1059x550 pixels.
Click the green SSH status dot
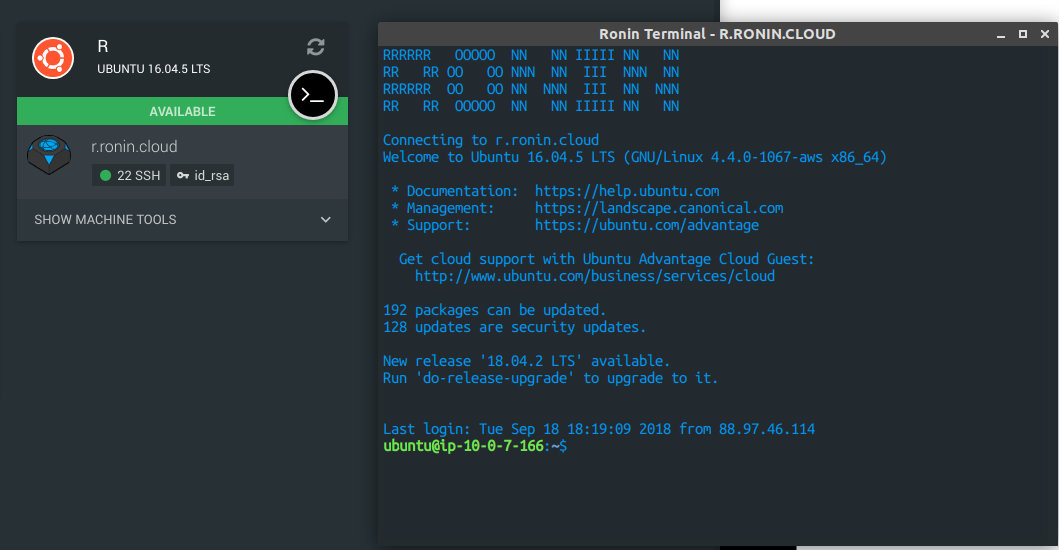point(105,176)
